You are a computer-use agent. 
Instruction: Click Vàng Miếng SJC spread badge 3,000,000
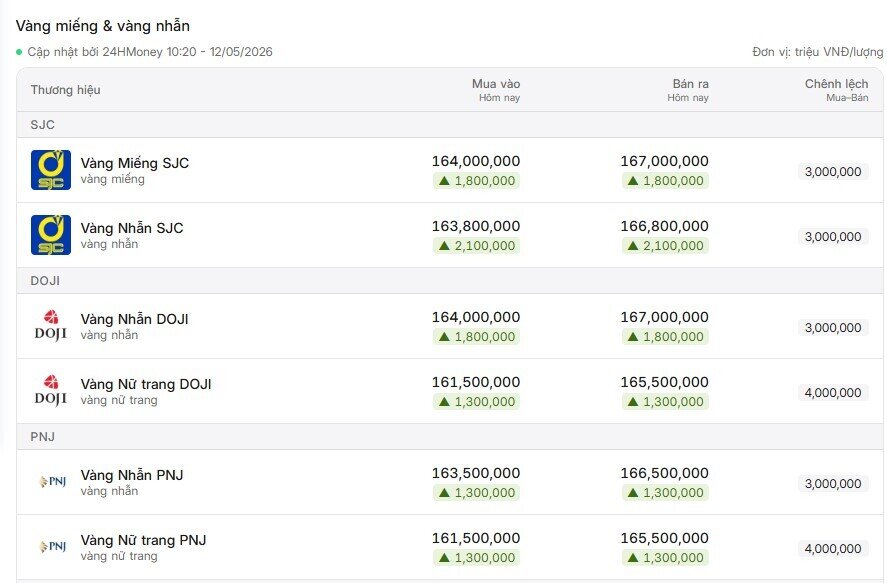tap(833, 172)
